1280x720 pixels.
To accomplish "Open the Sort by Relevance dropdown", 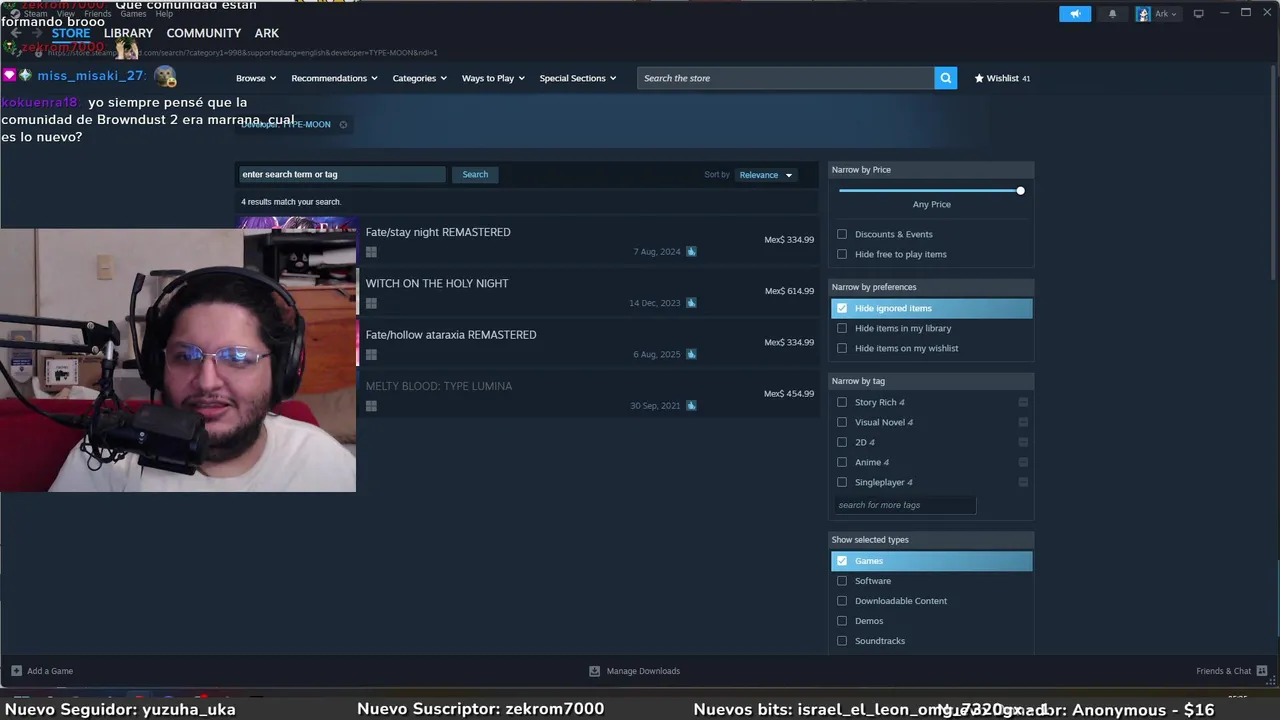I will coord(766,175).
